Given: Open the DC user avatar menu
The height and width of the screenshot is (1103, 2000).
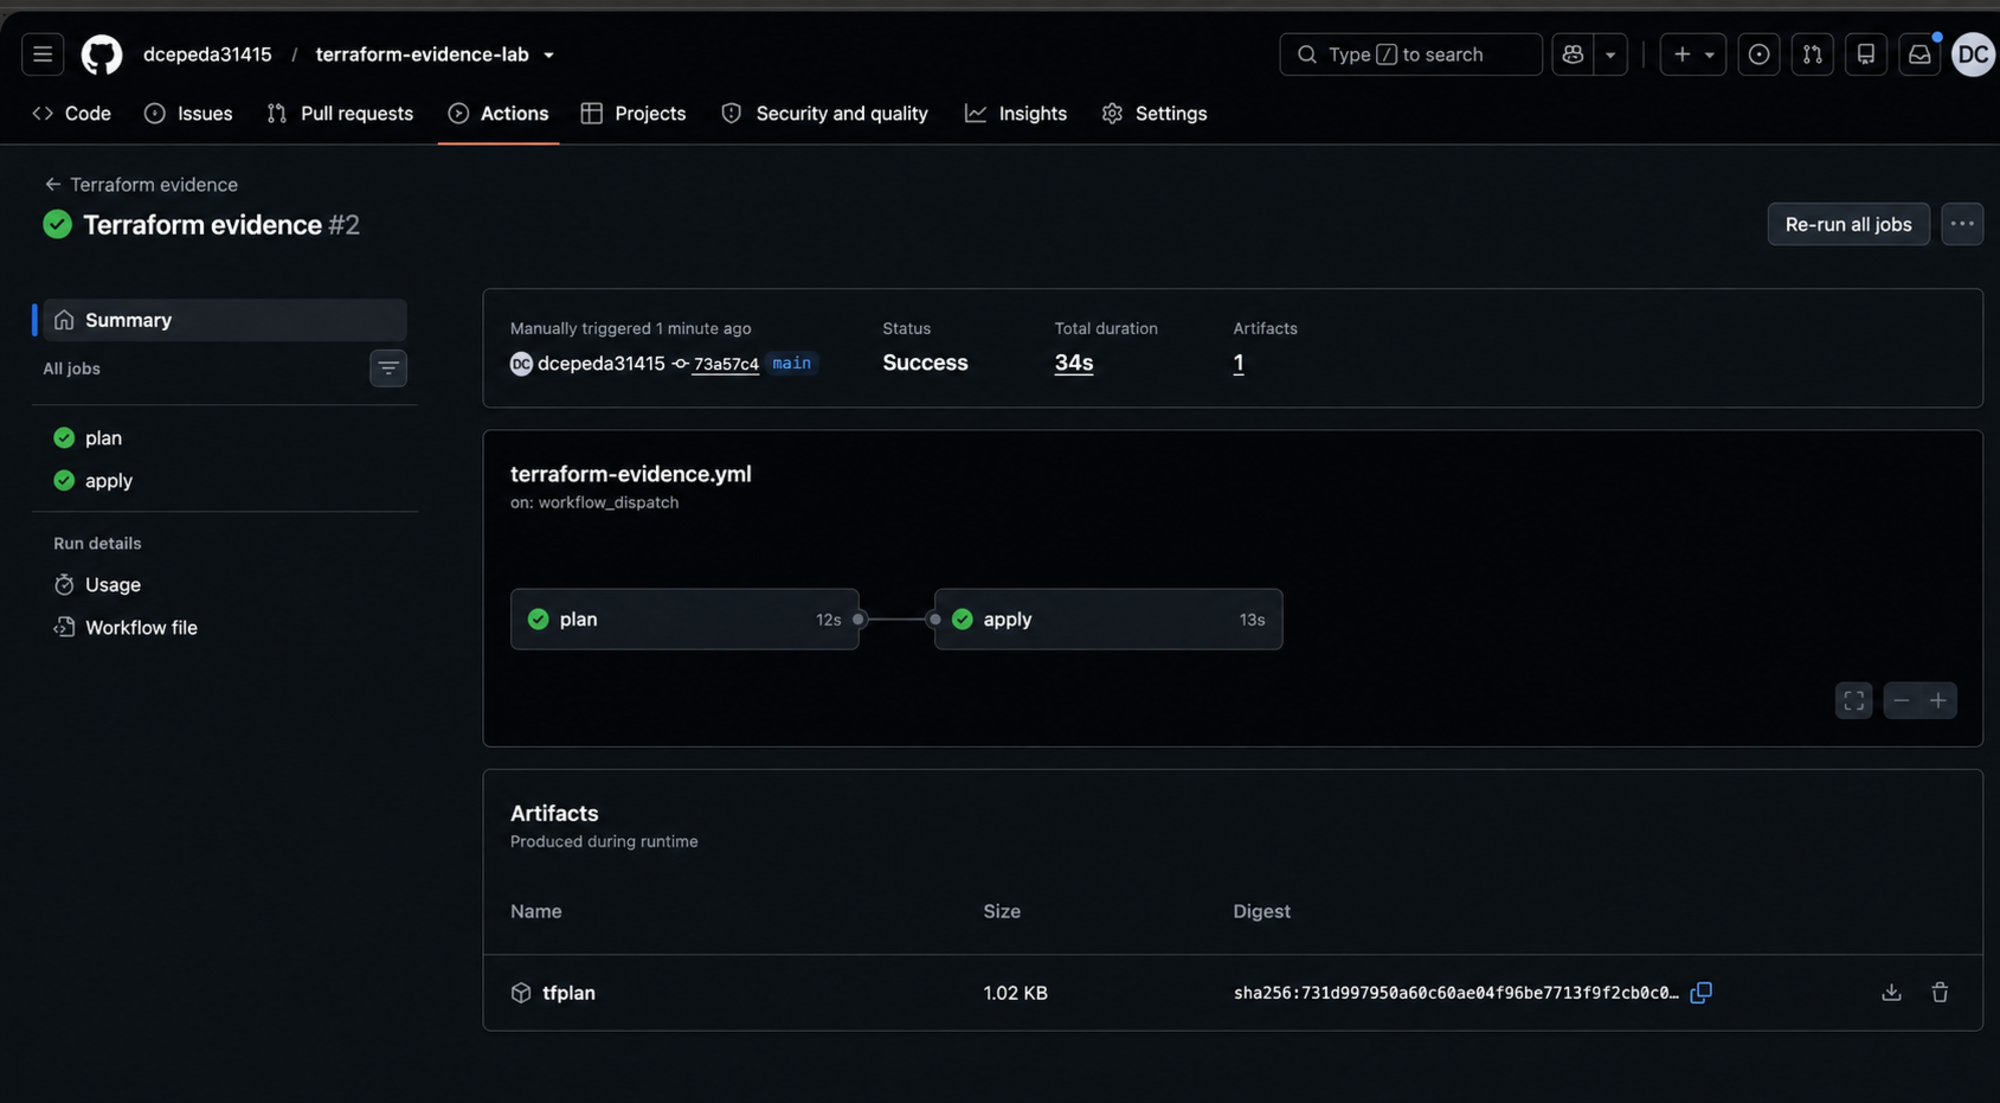Looking at the screenshot, I should (1973, 54).
